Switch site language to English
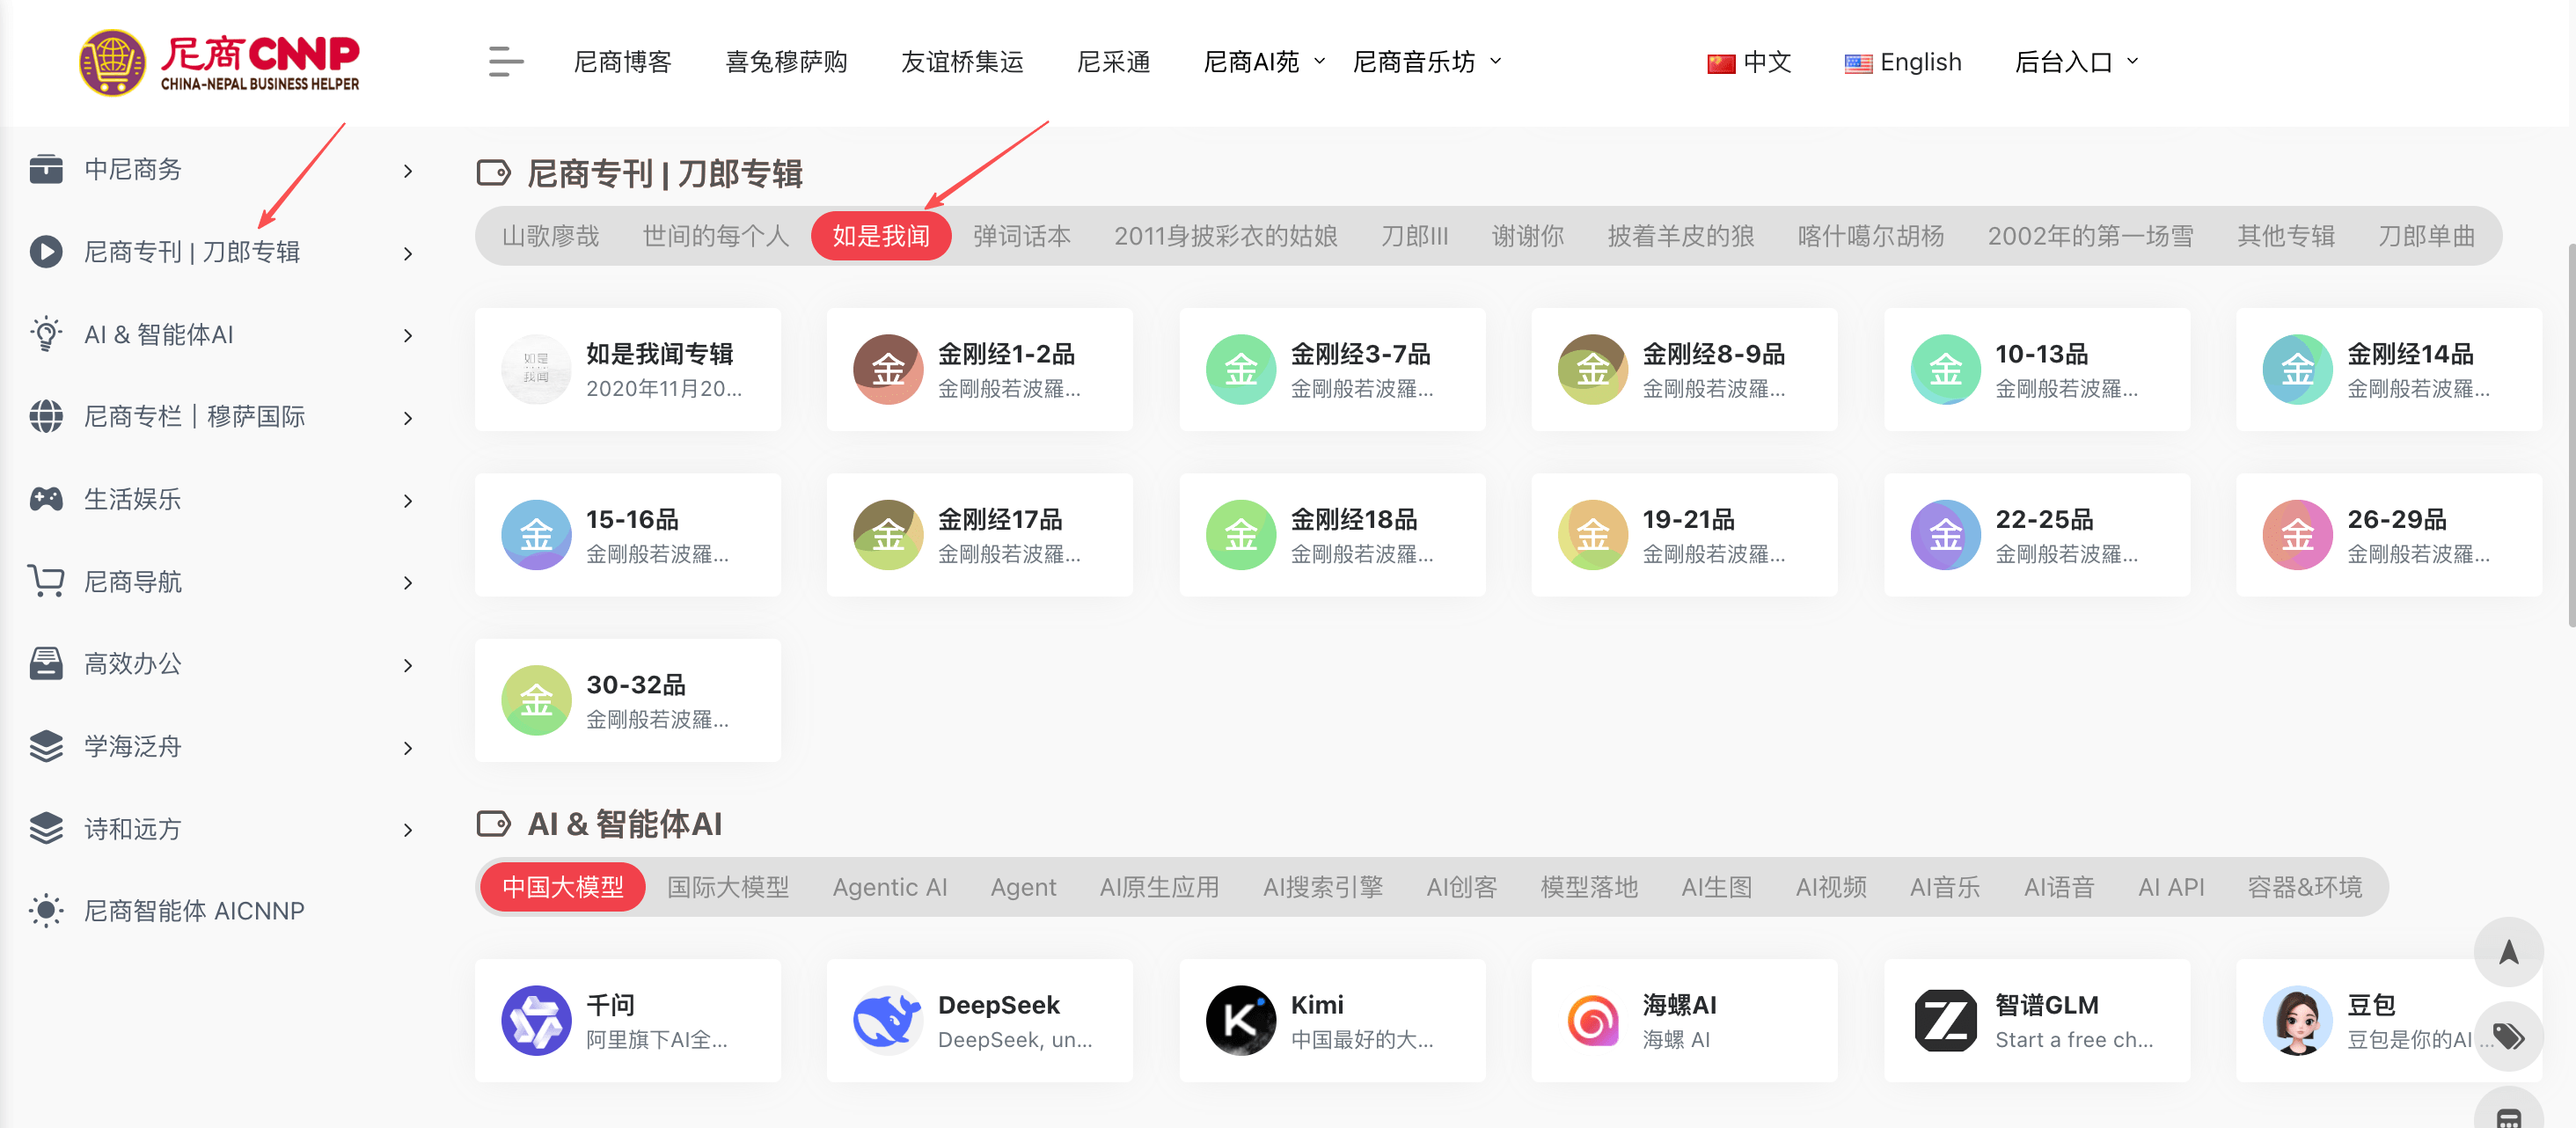 tap(1902, 61)
